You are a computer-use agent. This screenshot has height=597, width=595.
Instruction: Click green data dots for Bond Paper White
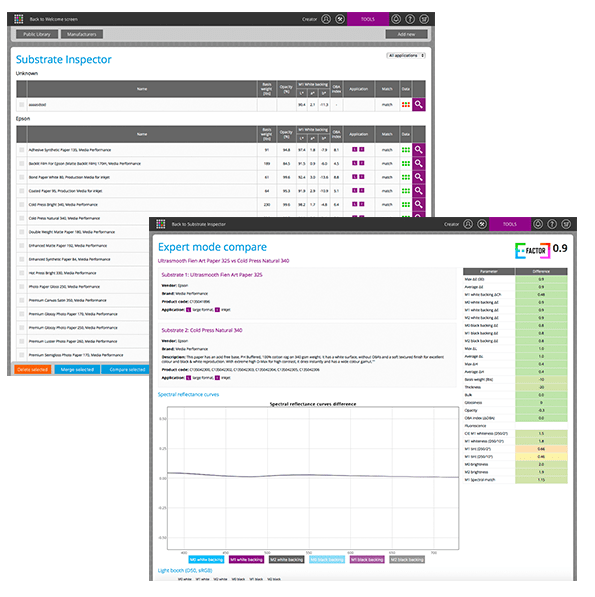point(406,177)
